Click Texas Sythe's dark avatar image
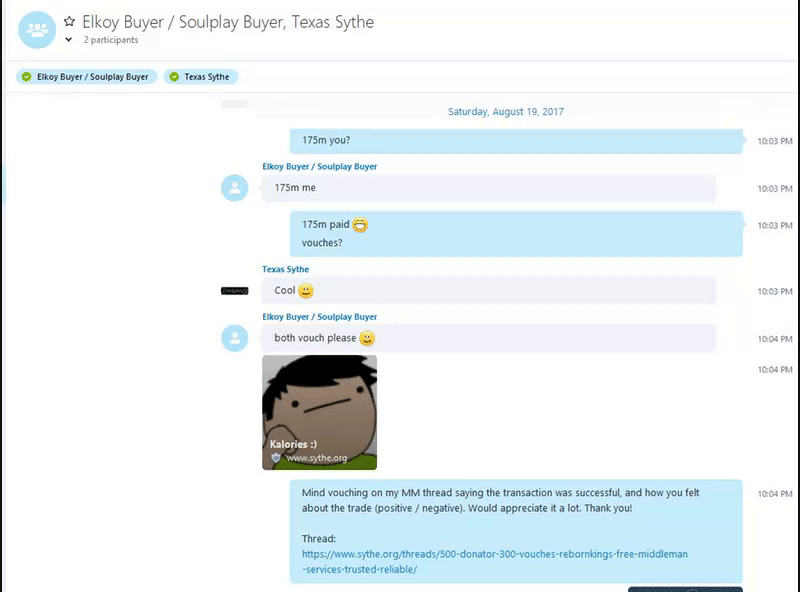The width and height of the screenshot is (800, 592). pos(235,291)
